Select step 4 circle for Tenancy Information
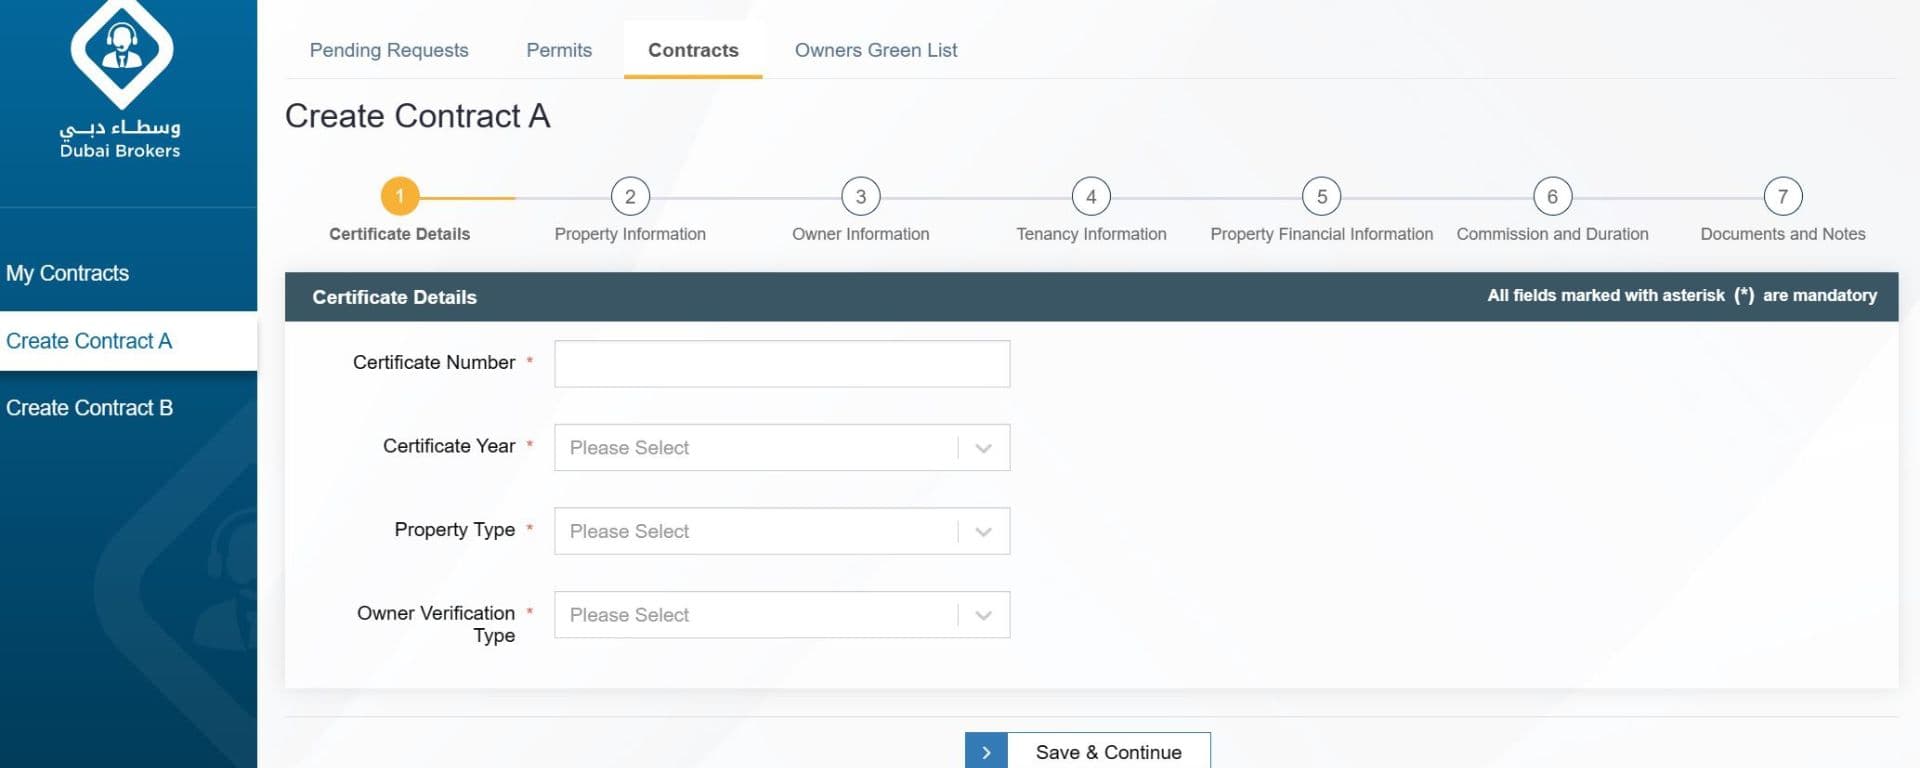The image size is (1920, 768). [x=1091, y=196]
